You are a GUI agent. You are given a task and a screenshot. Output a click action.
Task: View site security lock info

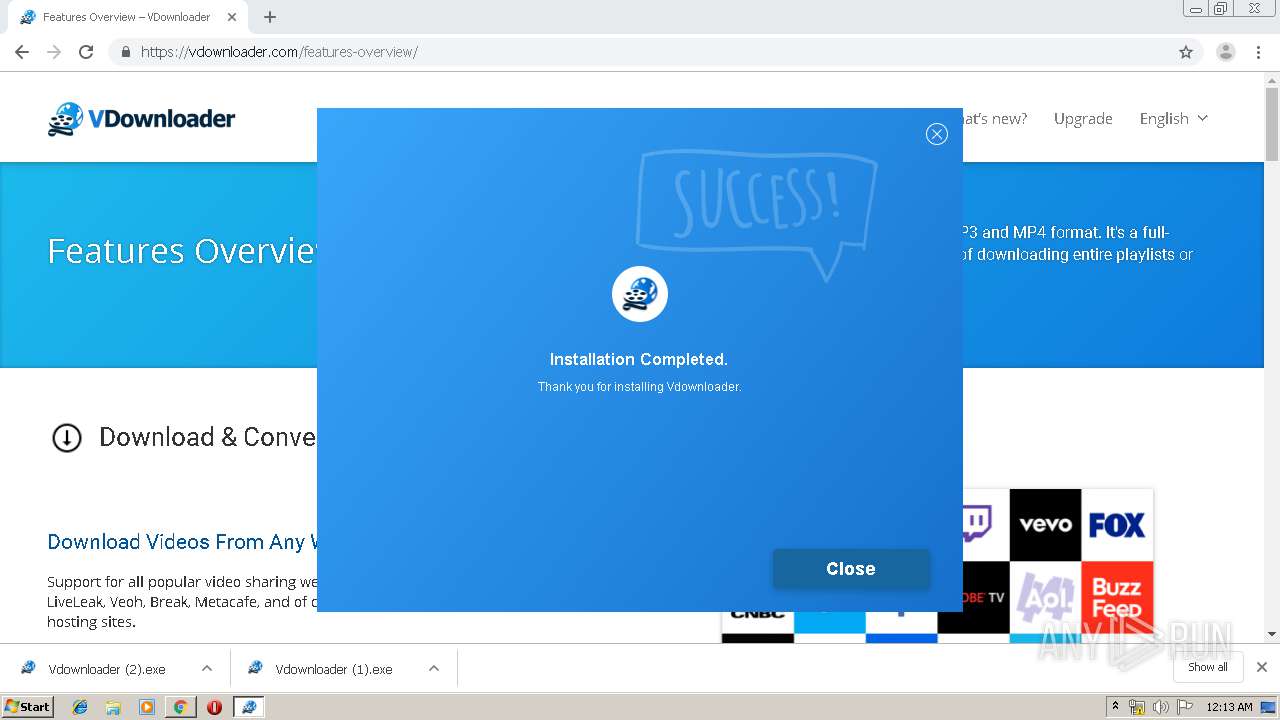(x=125, y=52)
